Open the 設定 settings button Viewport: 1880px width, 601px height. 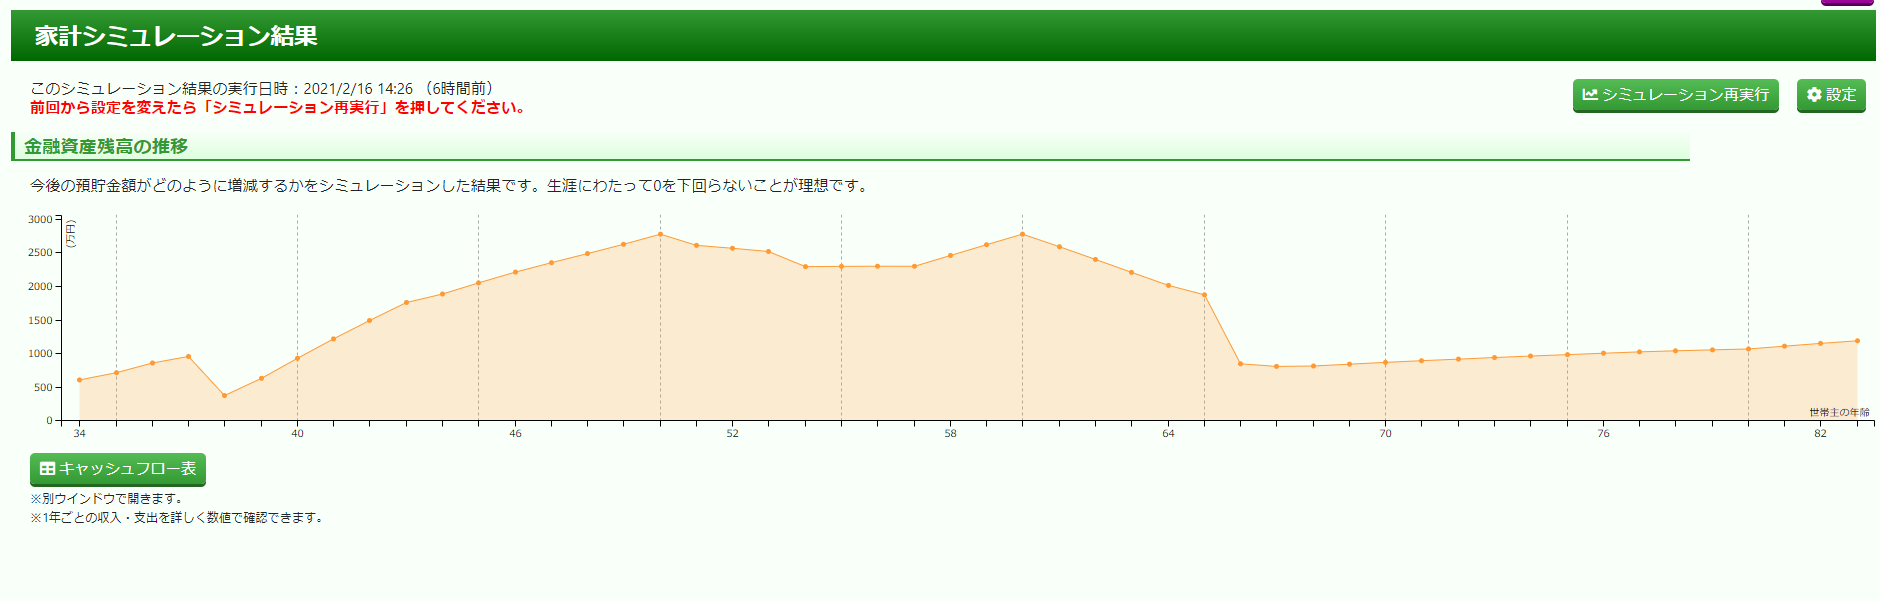(1831, 95)
